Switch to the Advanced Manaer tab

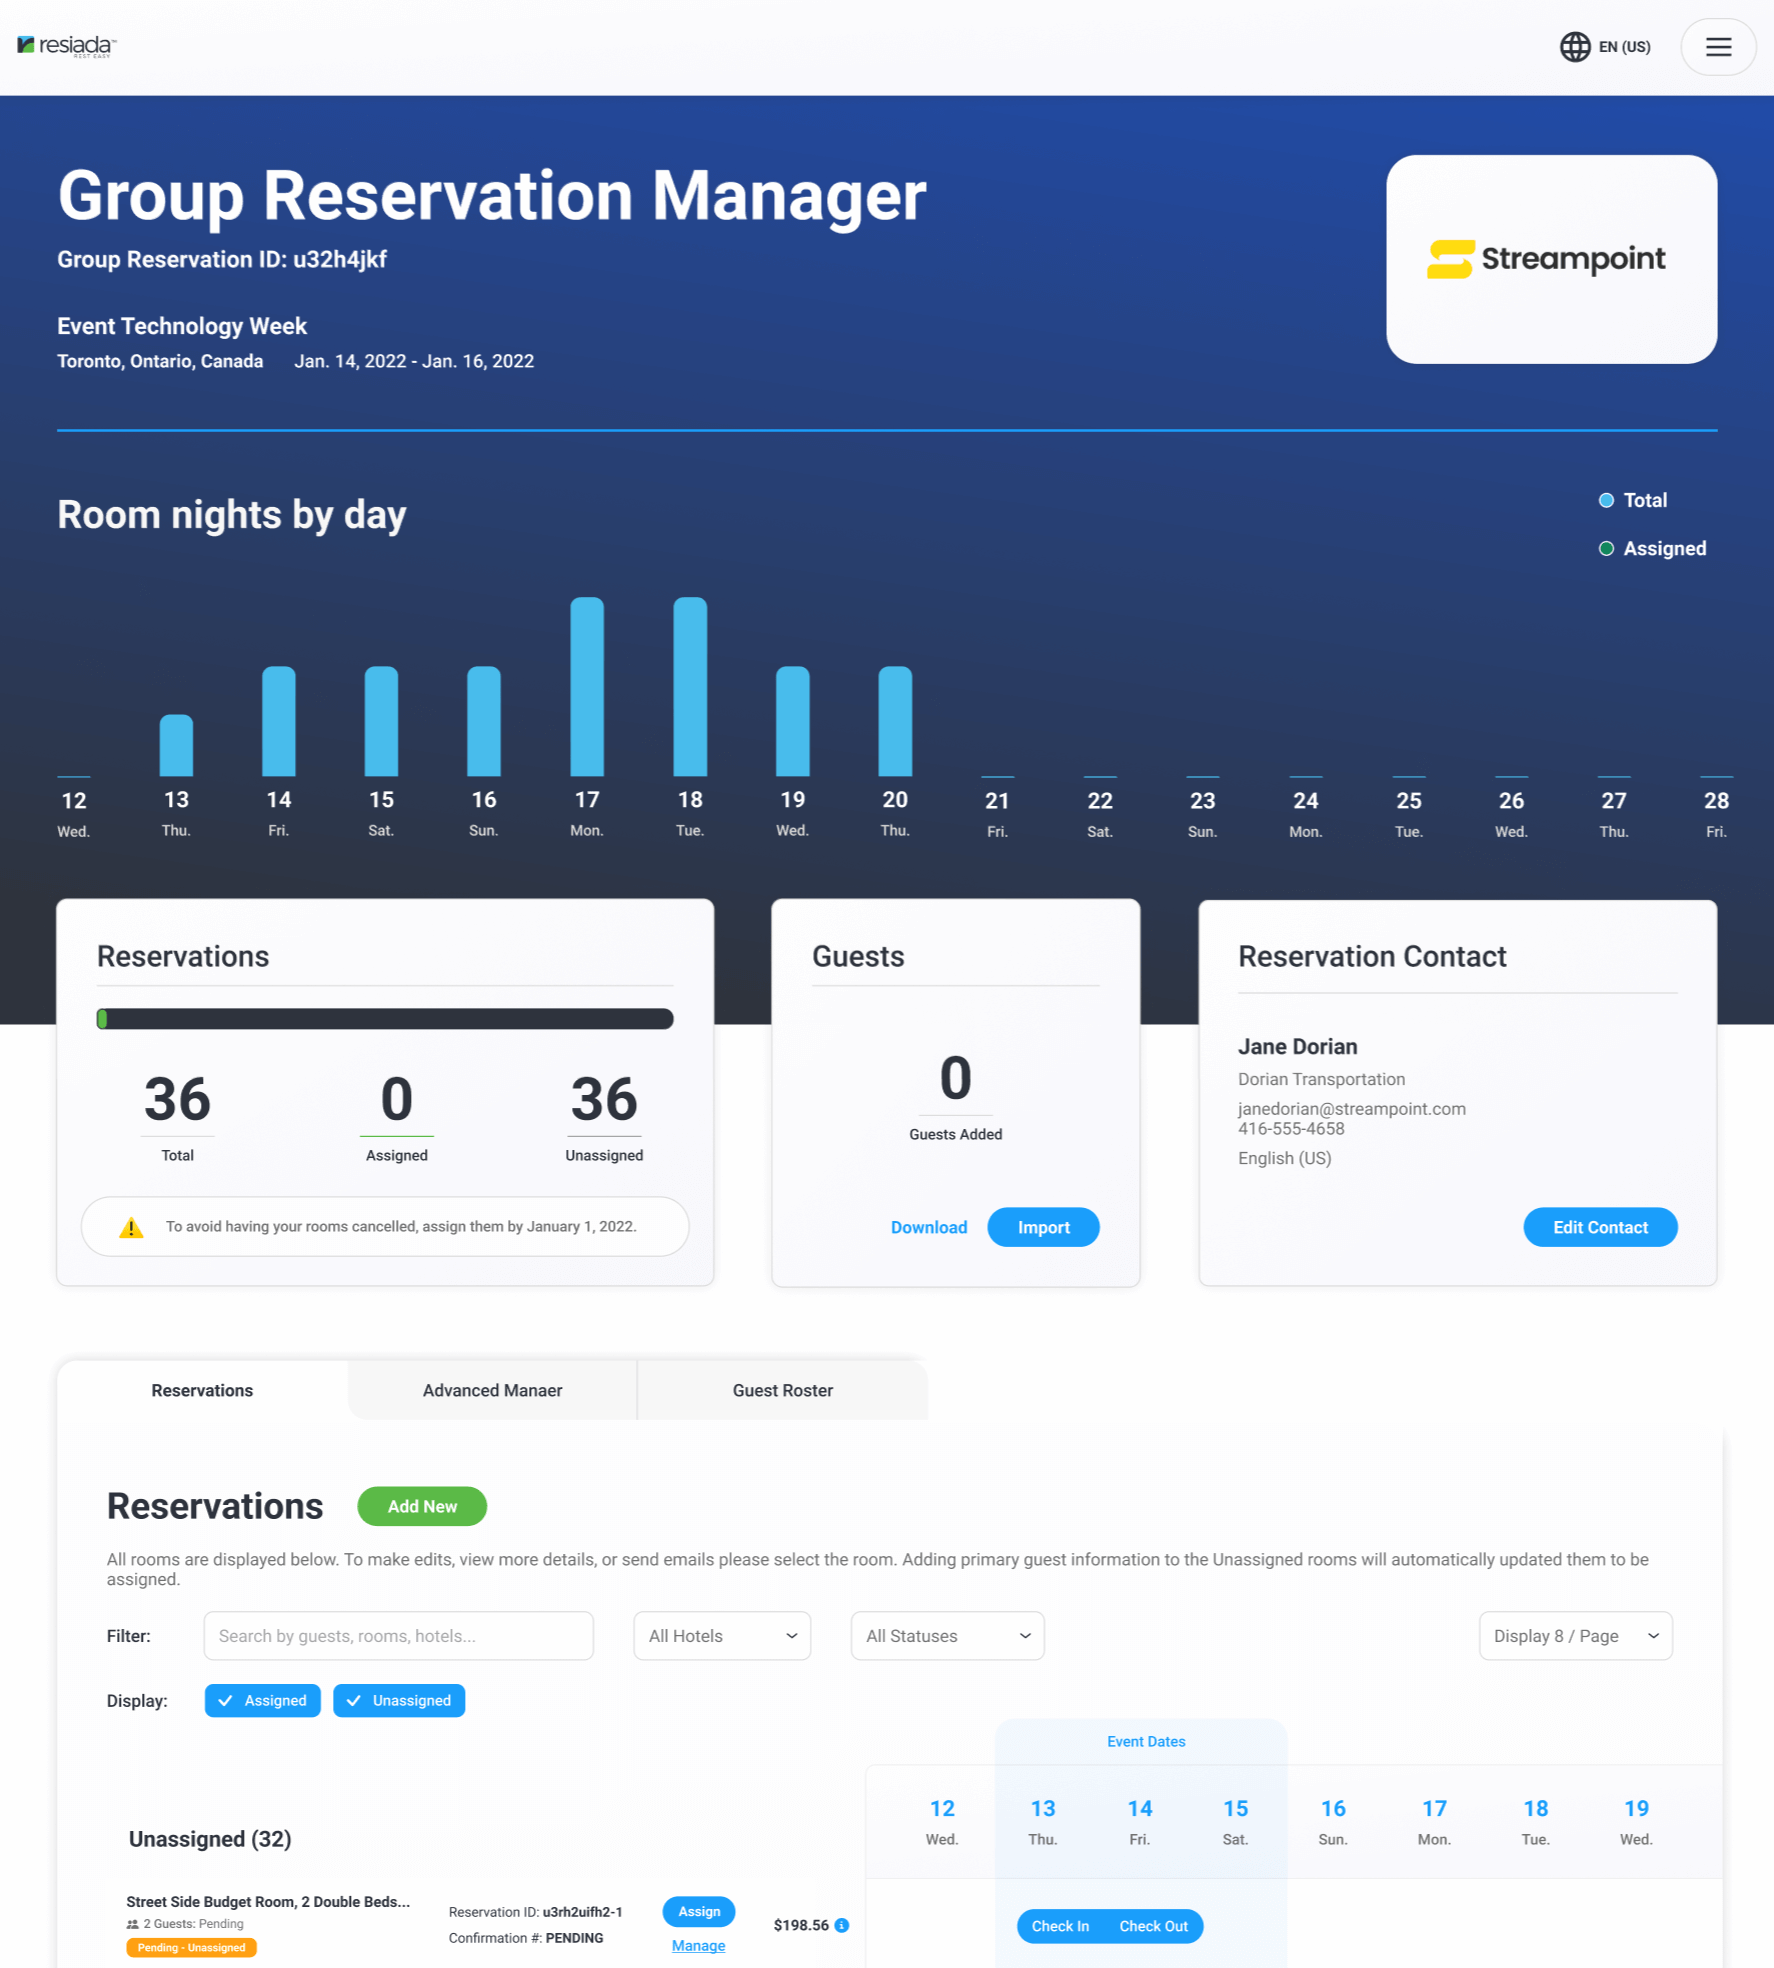point(492,1390)
